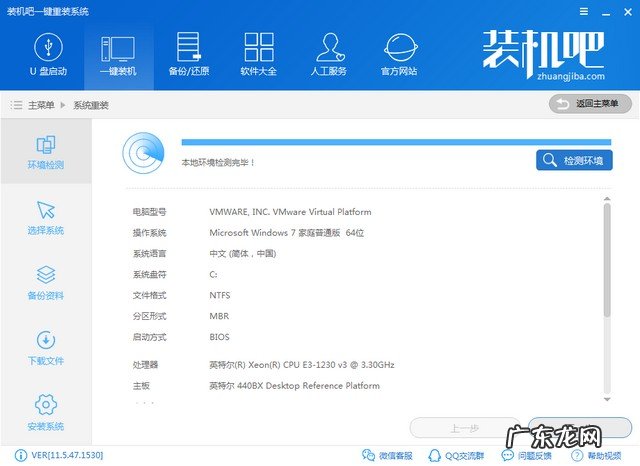Select the 下载文件 step in sidebar

[46, 348]
